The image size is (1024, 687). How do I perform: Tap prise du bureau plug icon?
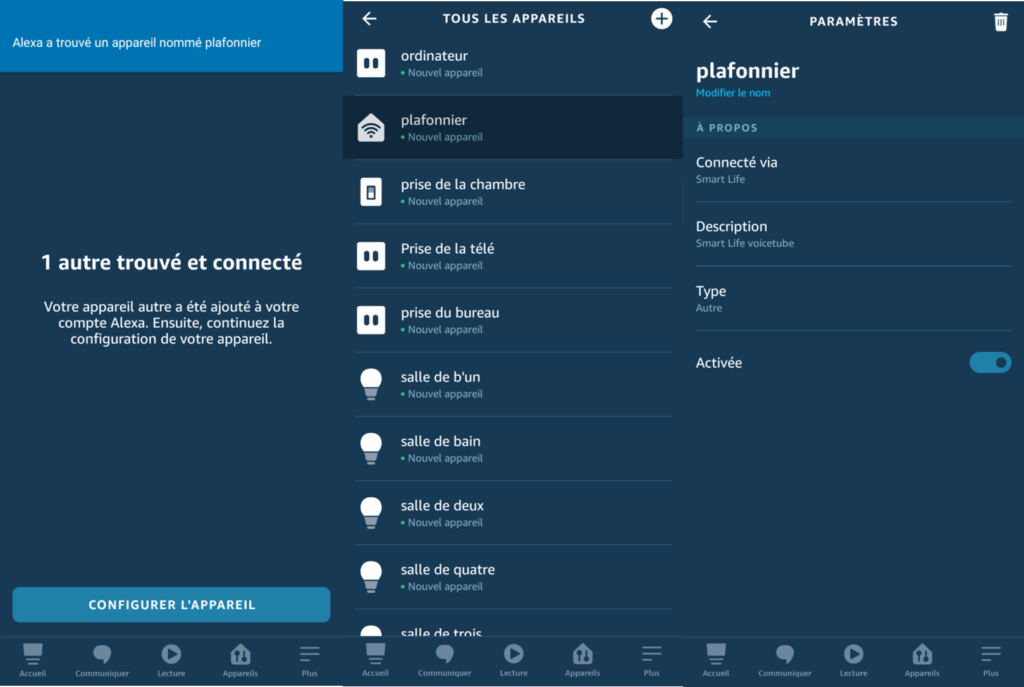coord(371,320)
